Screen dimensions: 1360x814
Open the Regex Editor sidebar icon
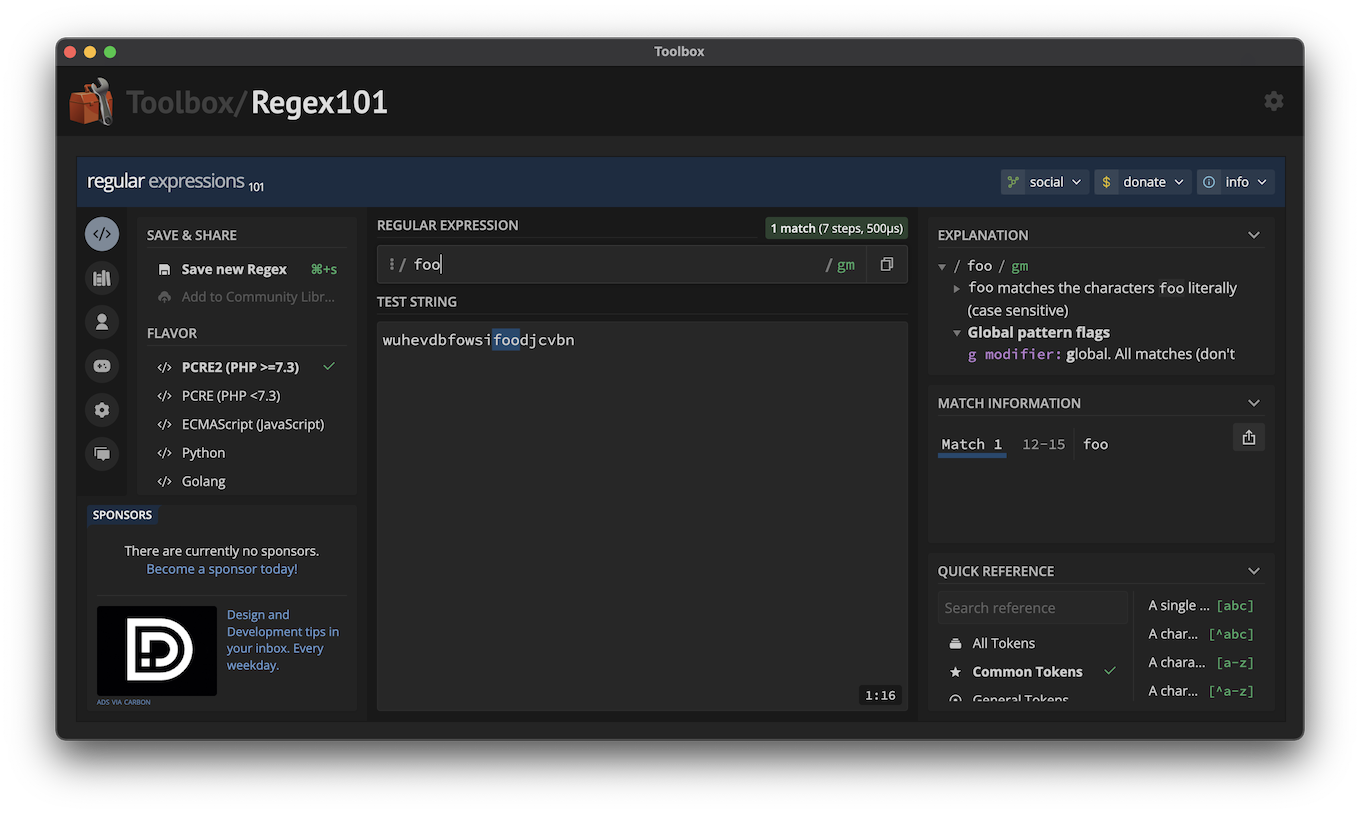pos(102,234)
